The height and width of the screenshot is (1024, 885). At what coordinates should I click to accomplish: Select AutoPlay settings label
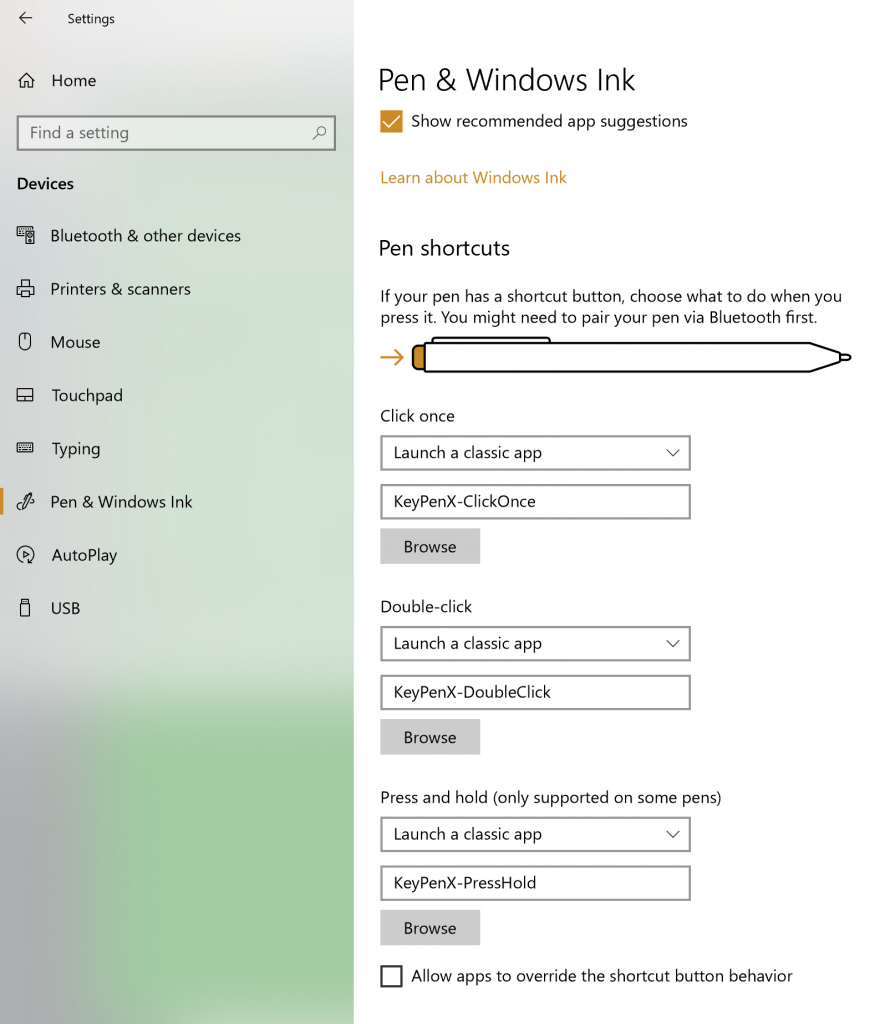84,555
